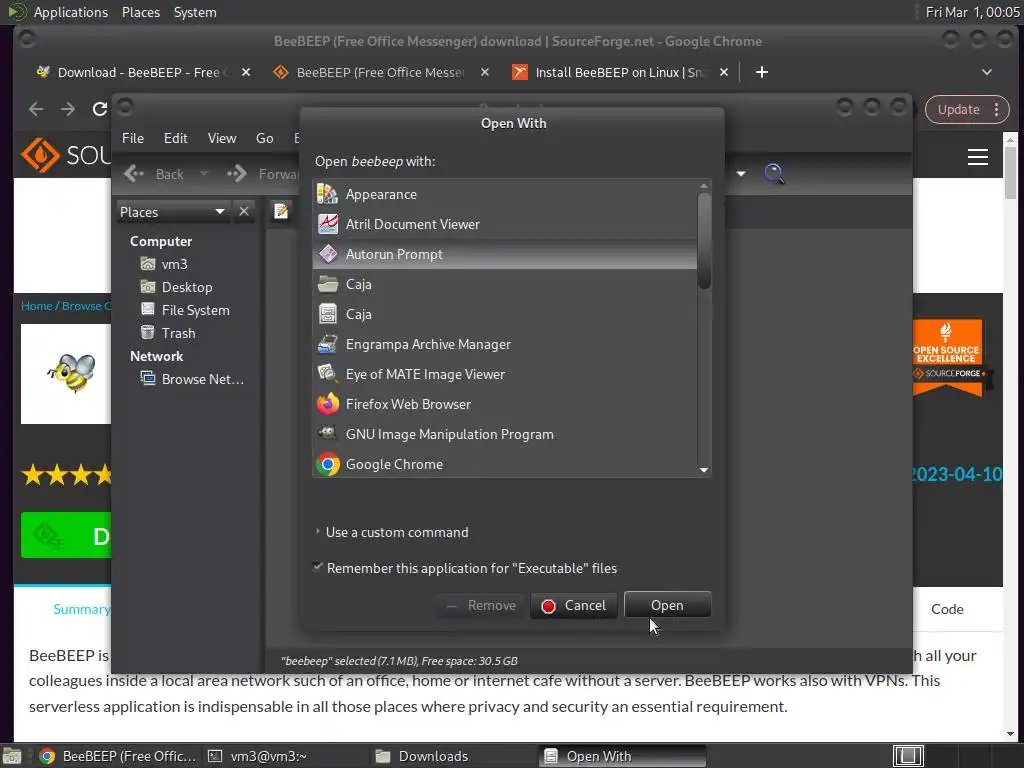Open a new Chrome tab

tap(761, 72)
